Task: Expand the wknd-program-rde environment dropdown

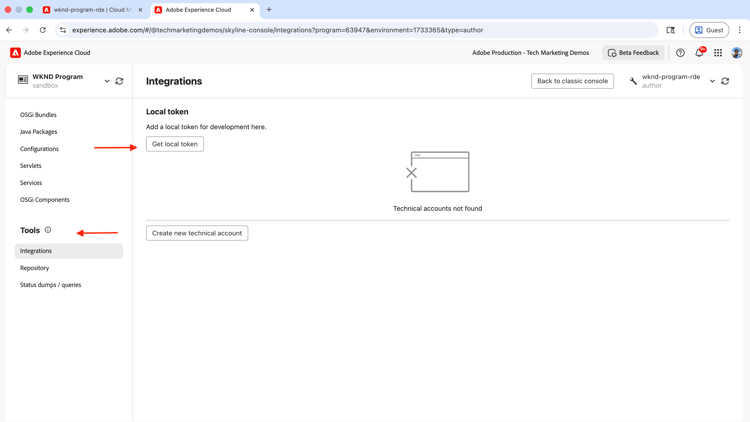Action: pyautogui.click(x=712, y=81)
